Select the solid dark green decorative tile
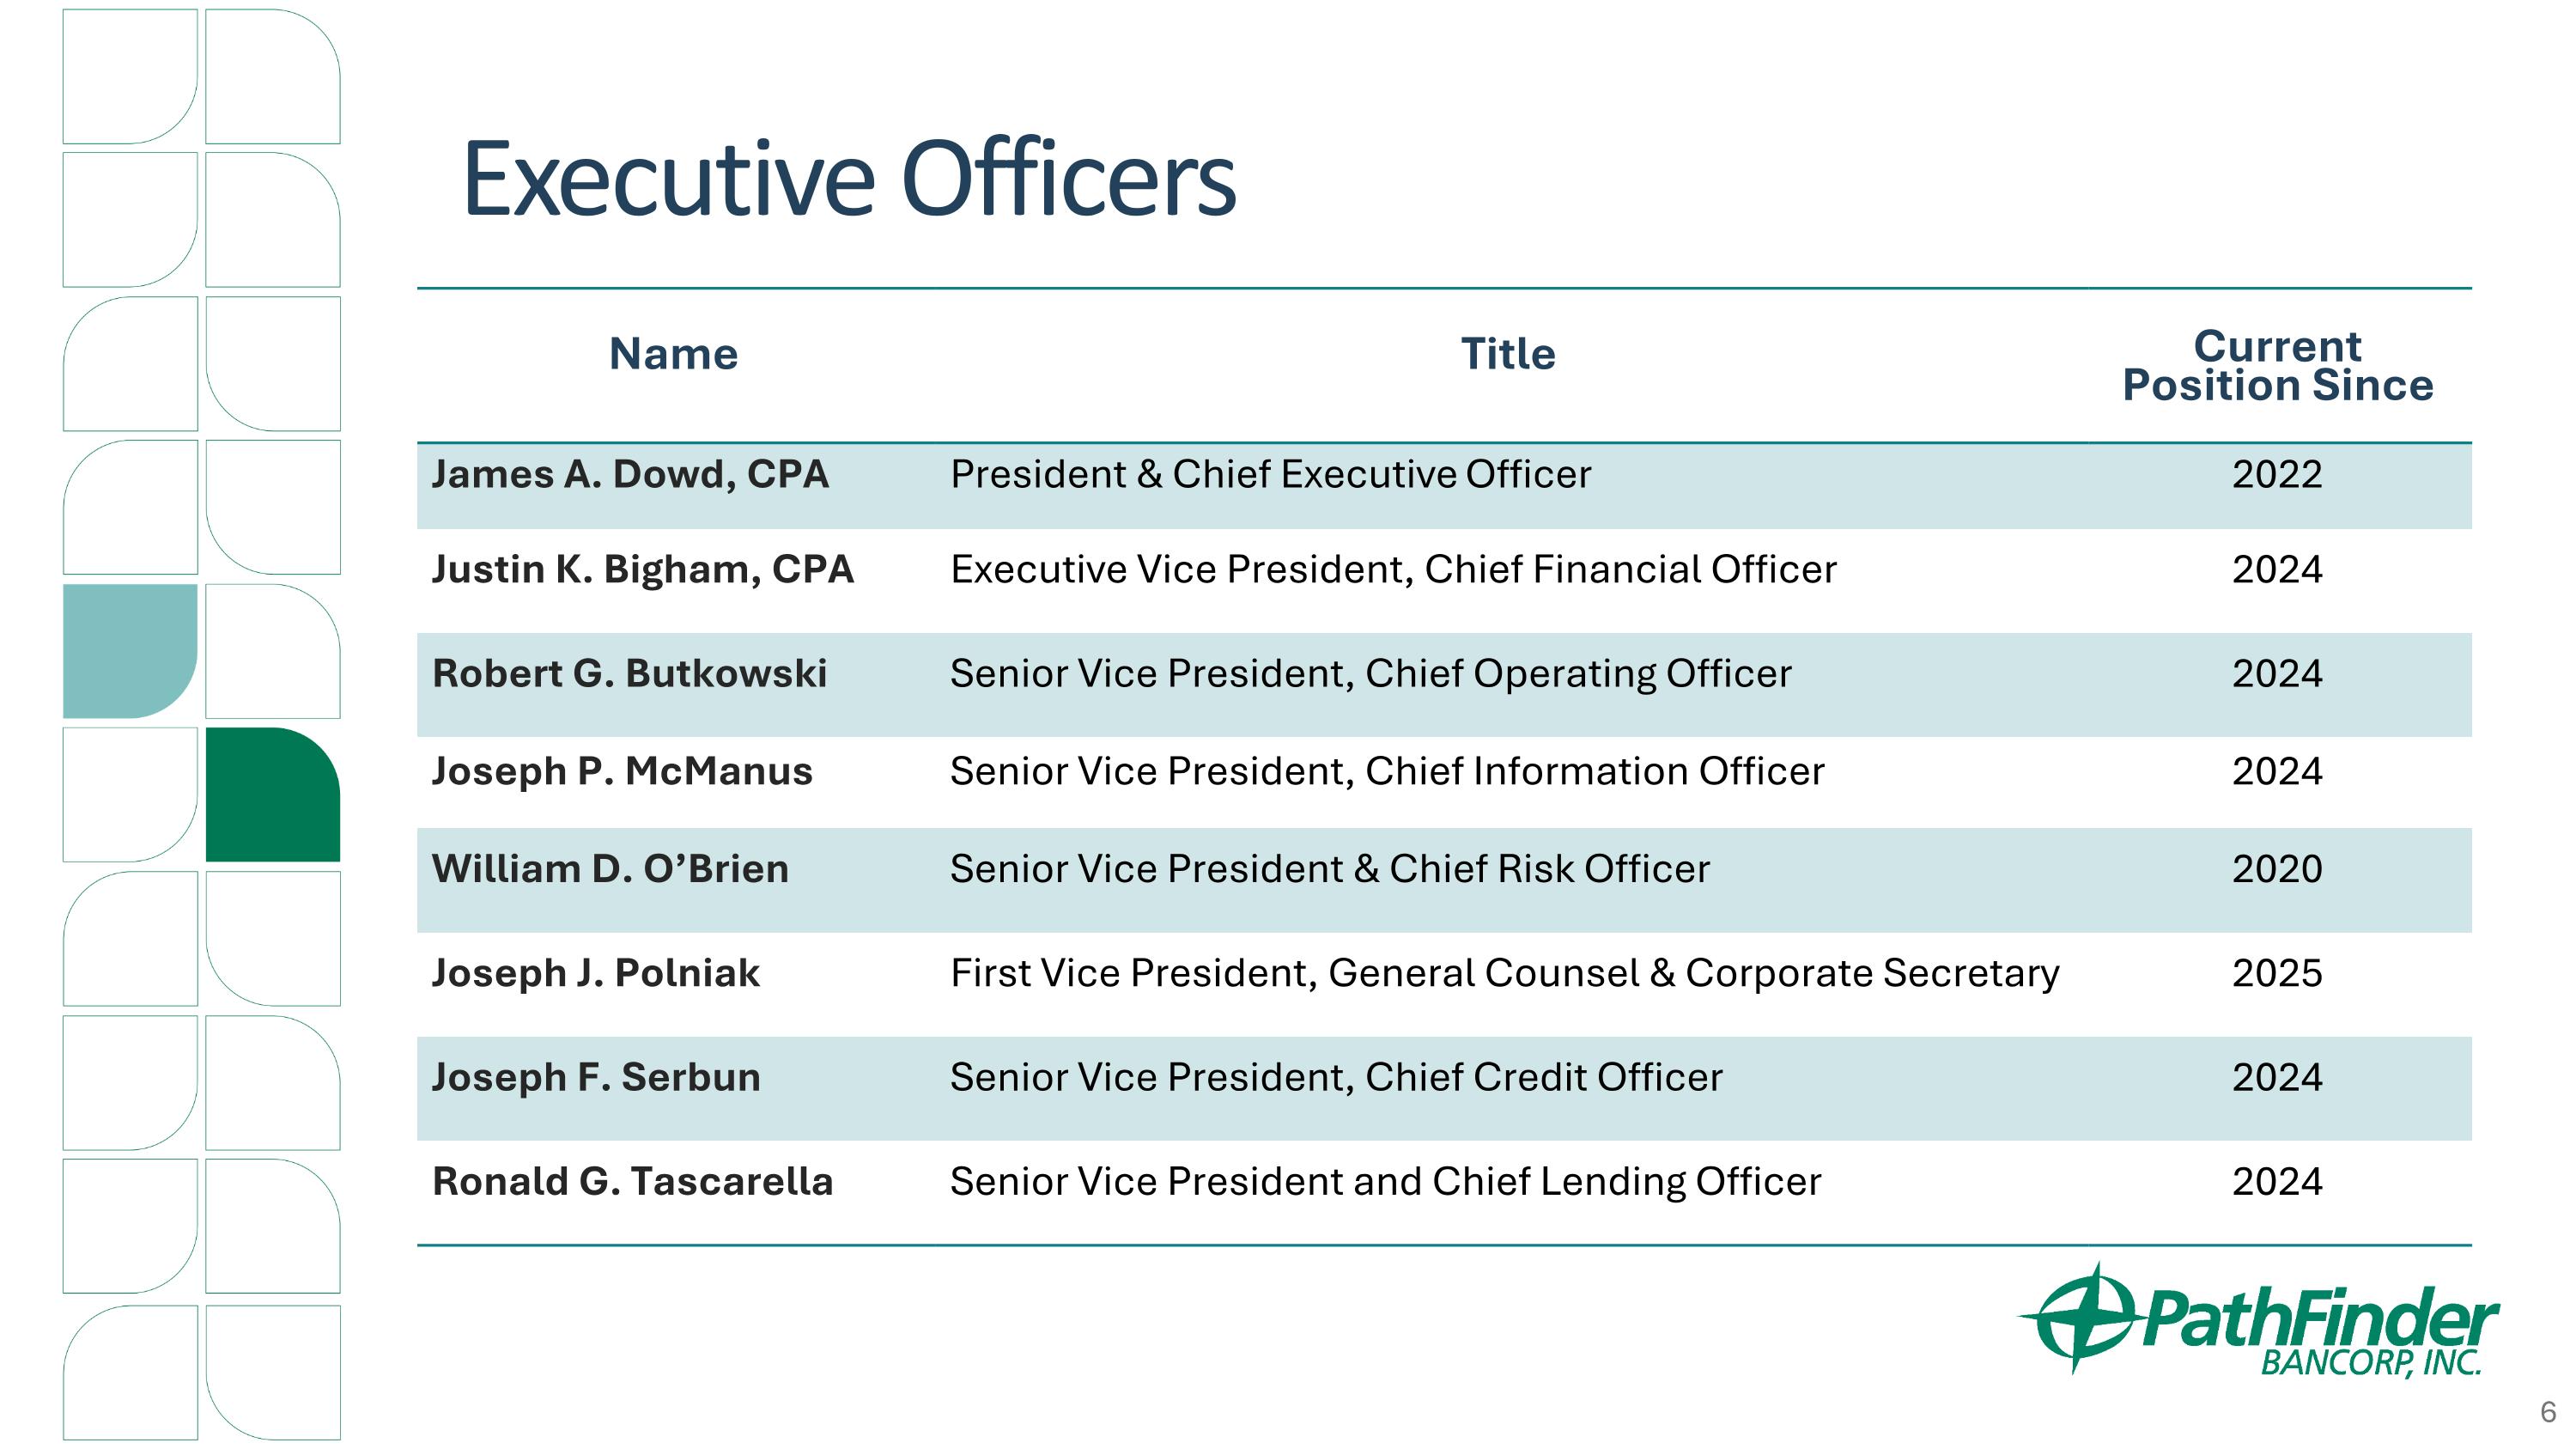The image size is (2576, 1449). (273, 795)
